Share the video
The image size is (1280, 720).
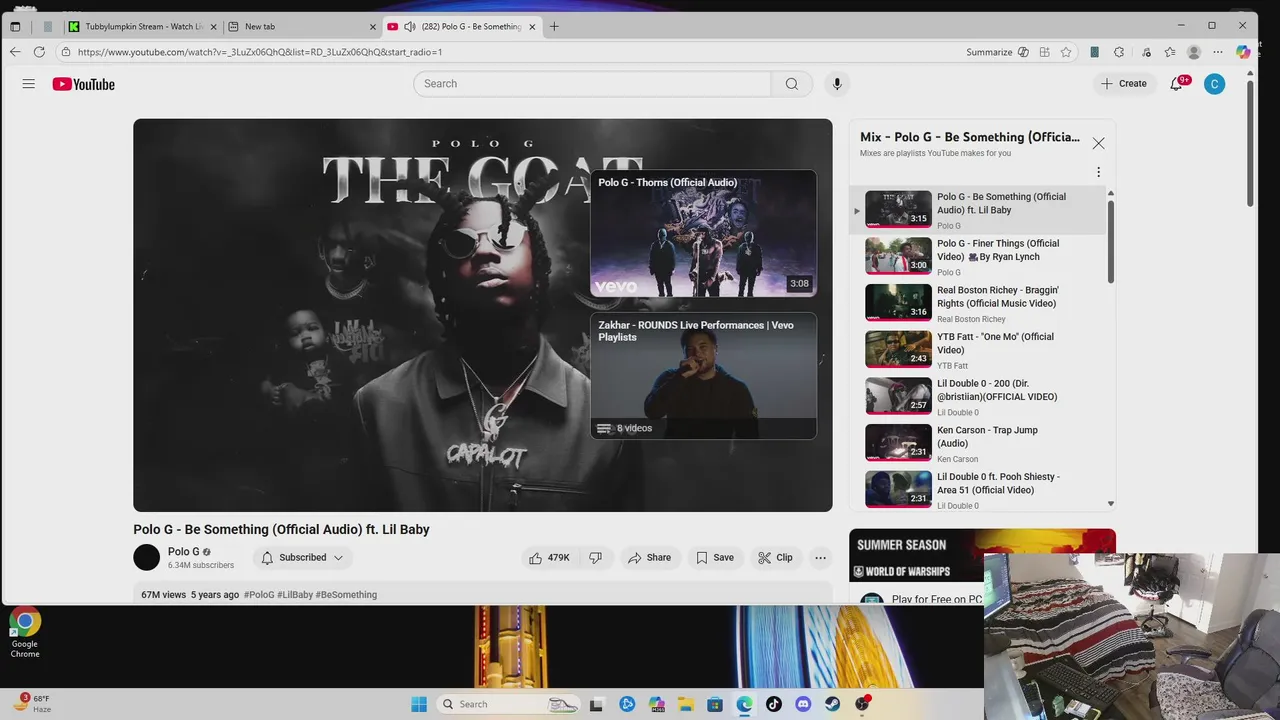649,558
